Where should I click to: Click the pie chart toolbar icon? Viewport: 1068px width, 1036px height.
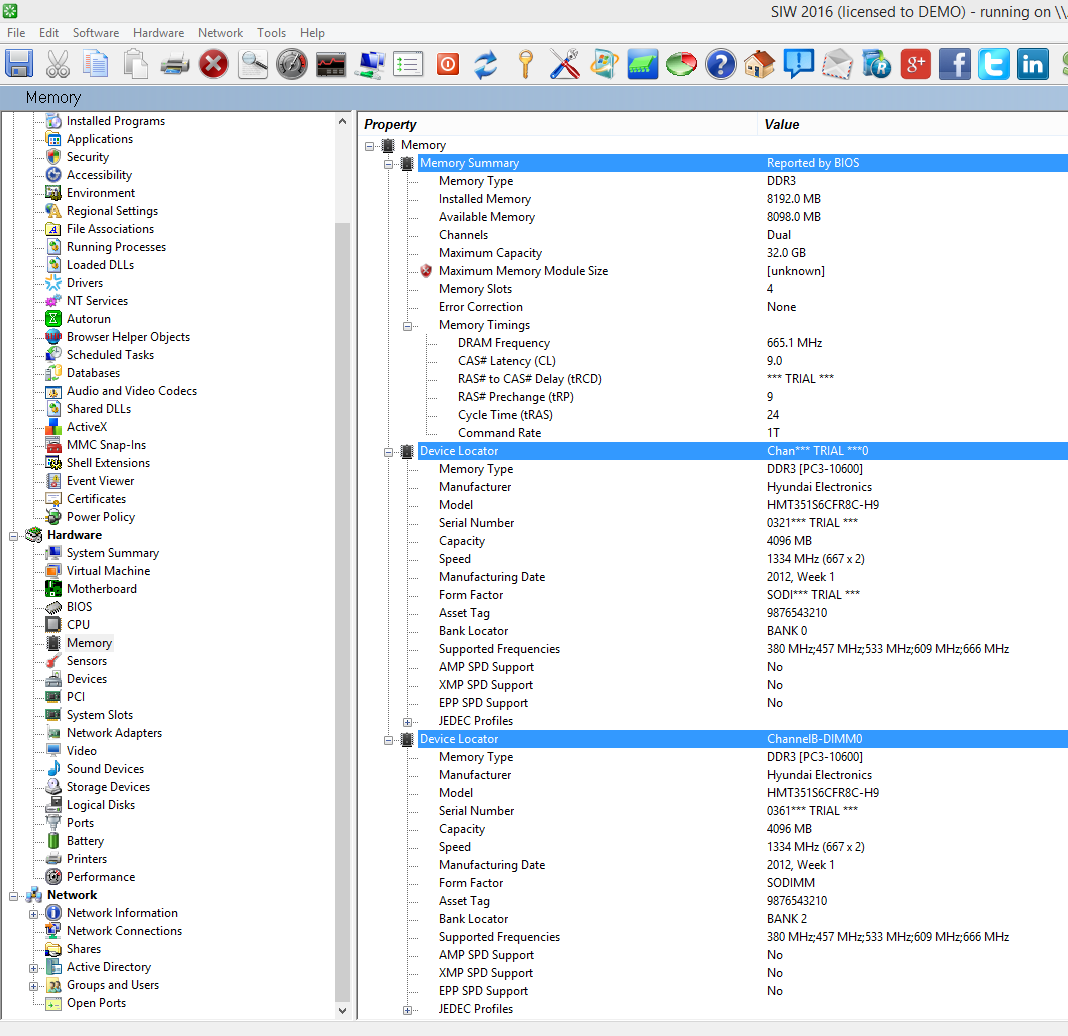[681, 64]
